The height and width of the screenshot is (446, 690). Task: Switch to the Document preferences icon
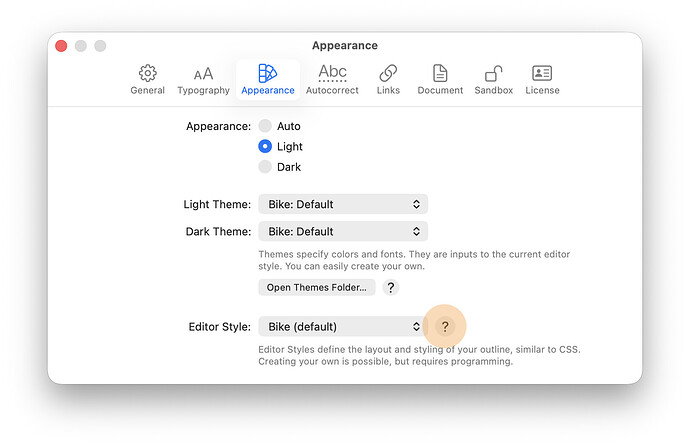(440, 73)
